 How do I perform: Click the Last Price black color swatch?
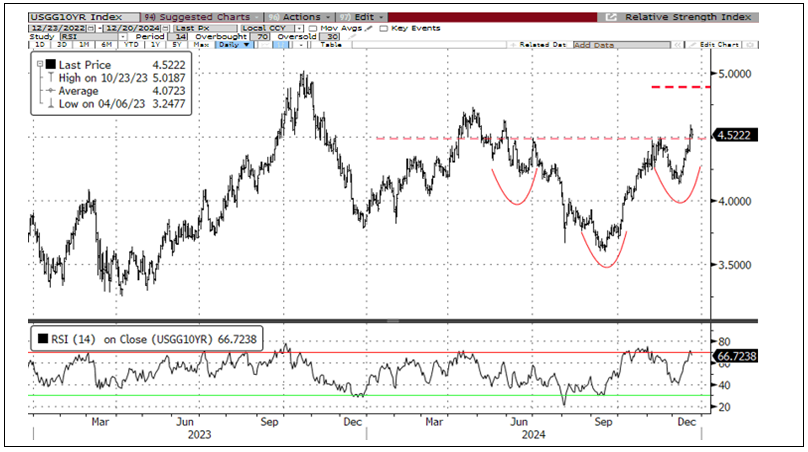50,64
